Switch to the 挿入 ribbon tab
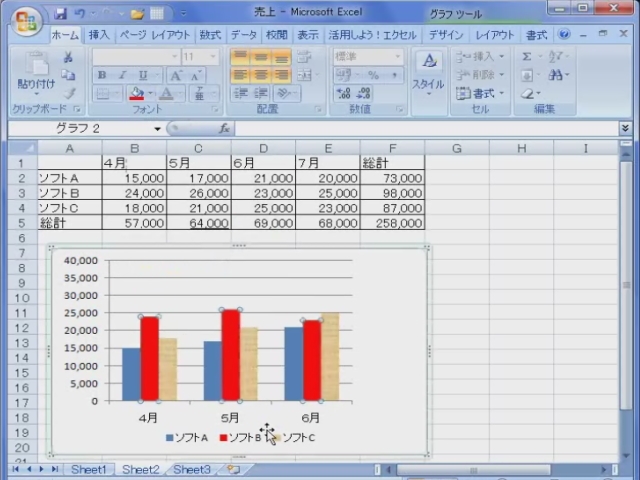This screenshot has height=480, width=640. click(99, 34)
